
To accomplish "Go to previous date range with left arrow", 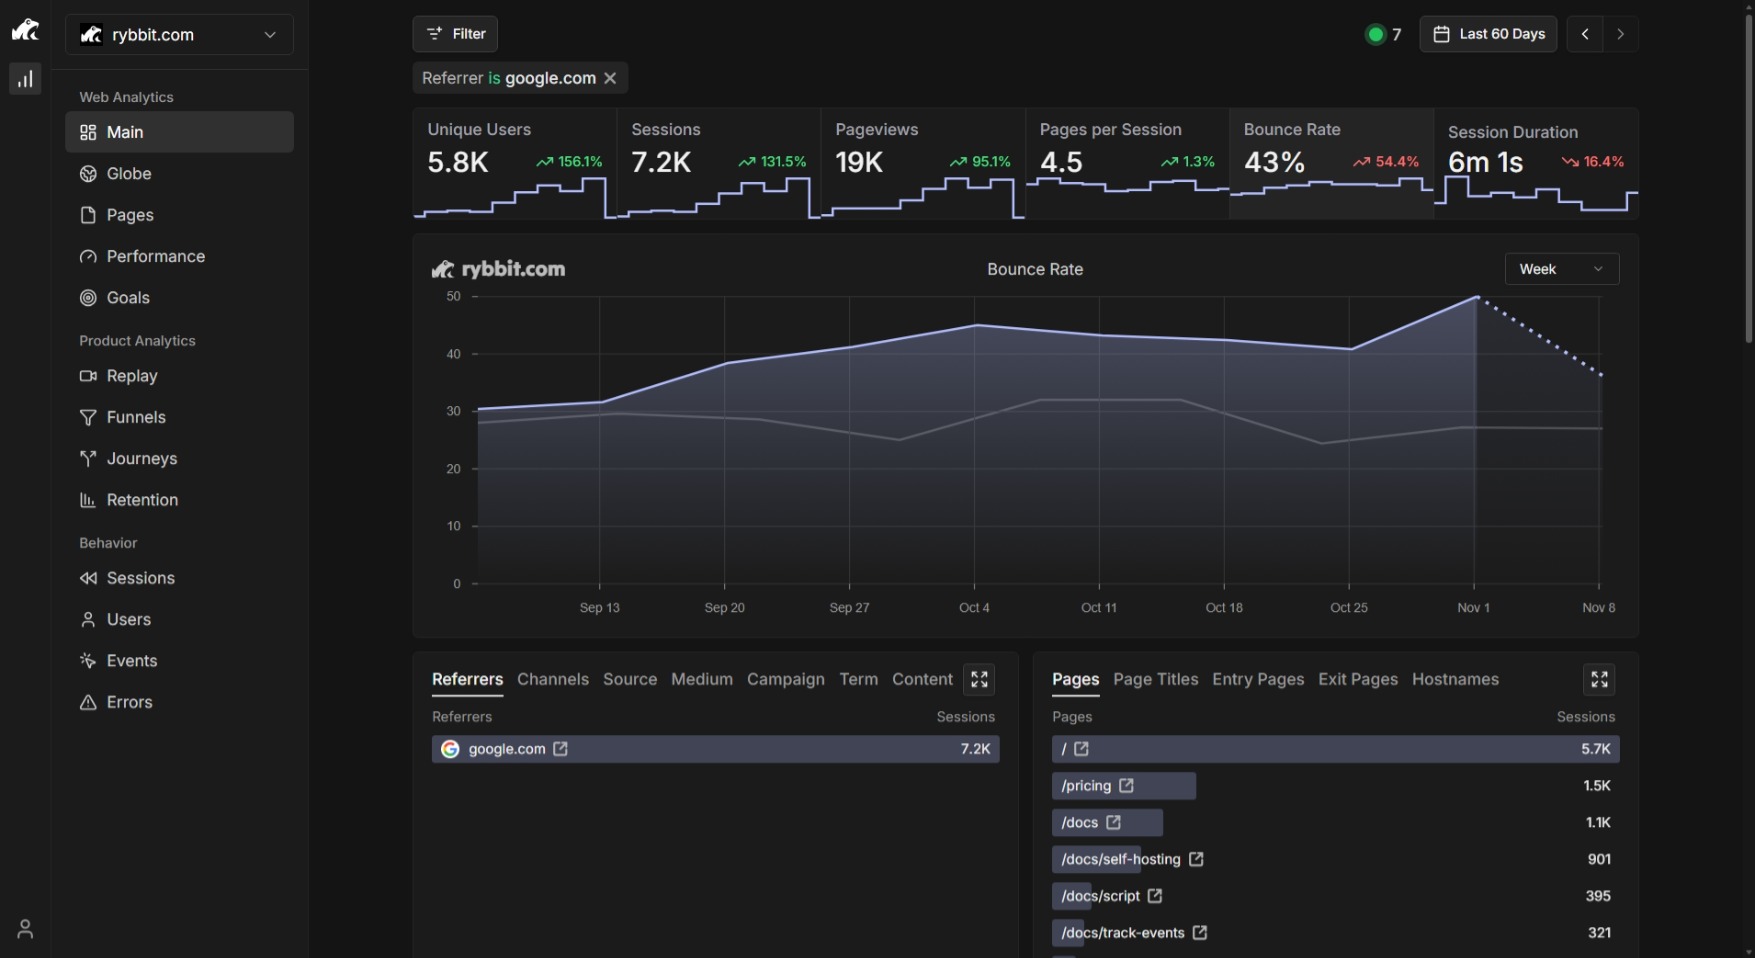I will pyautogui.click(x=1585, y=34).
